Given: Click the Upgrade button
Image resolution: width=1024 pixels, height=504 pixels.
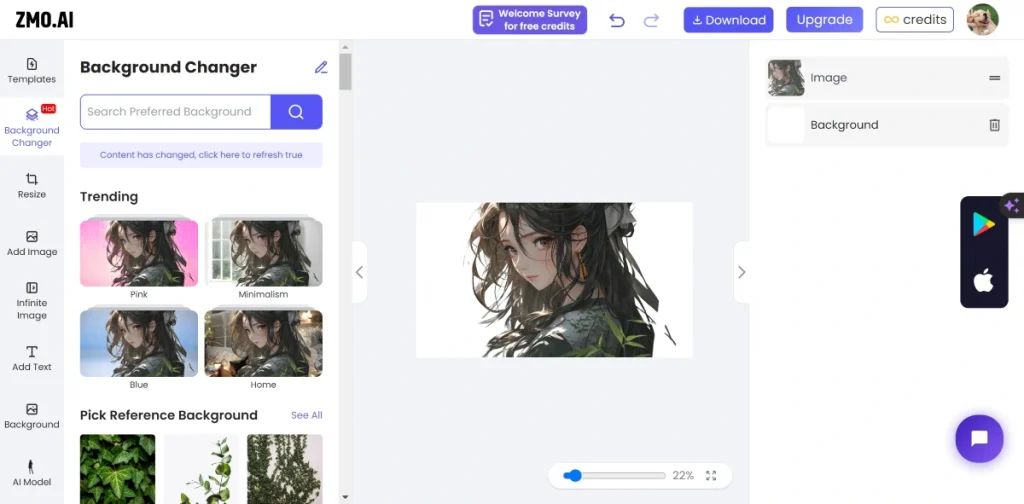Looking at the screenshot, I should tap(824, 20).
